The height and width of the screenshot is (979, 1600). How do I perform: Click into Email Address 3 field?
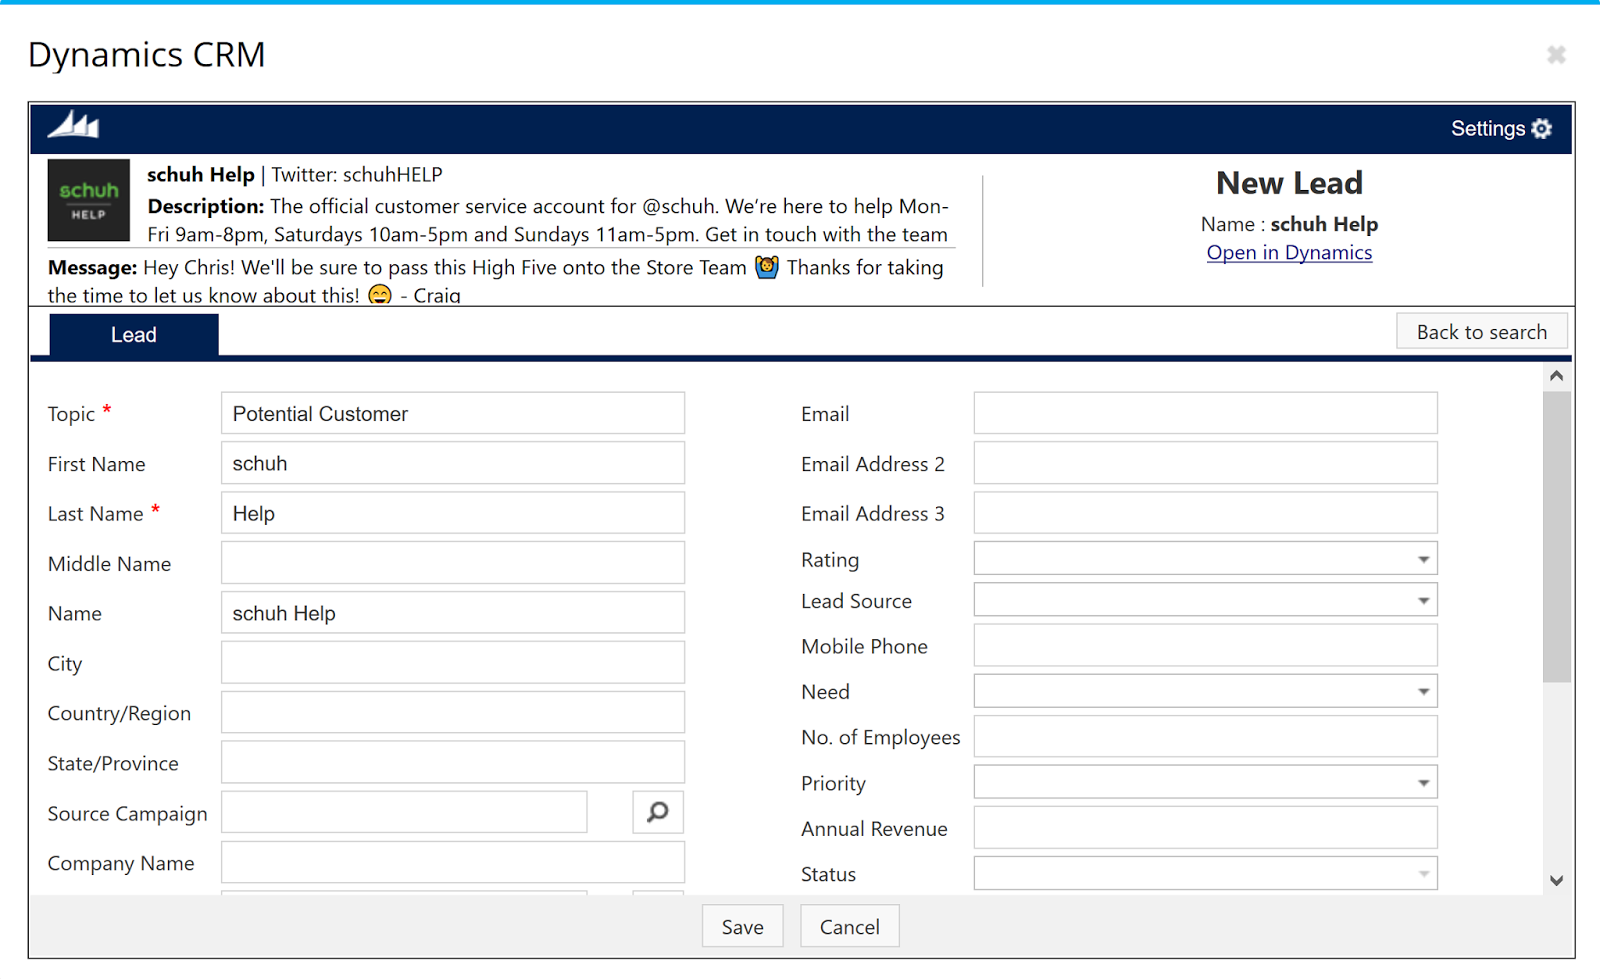click(x=1205, y=513)
